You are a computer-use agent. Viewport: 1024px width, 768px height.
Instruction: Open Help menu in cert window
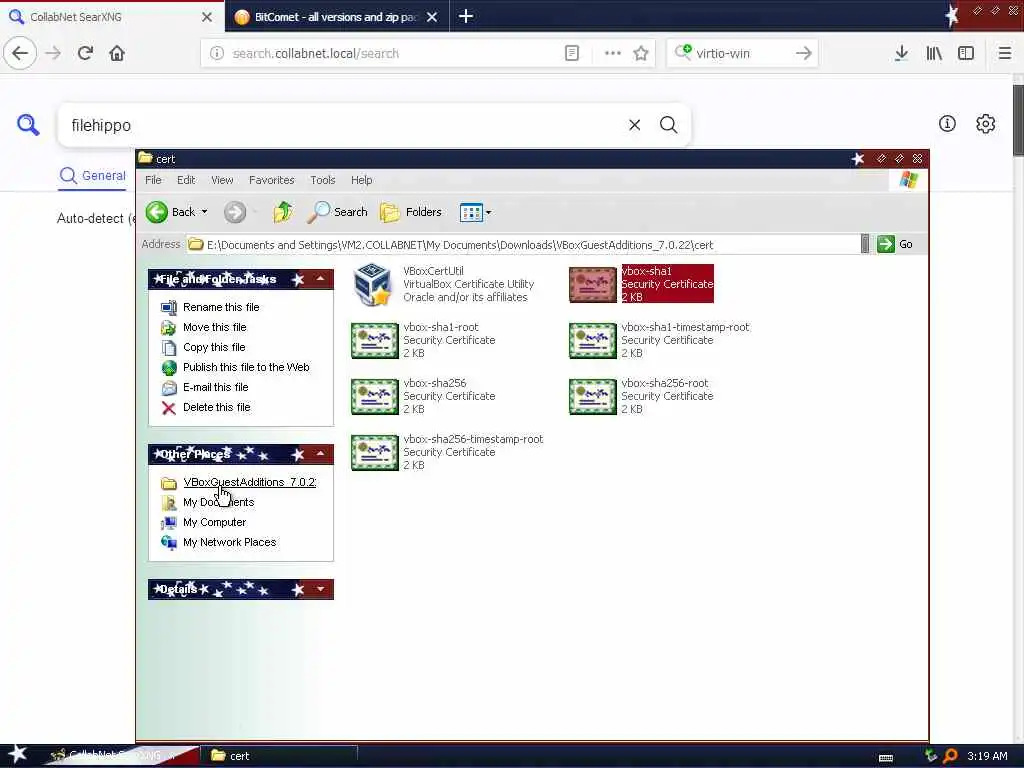361,180
